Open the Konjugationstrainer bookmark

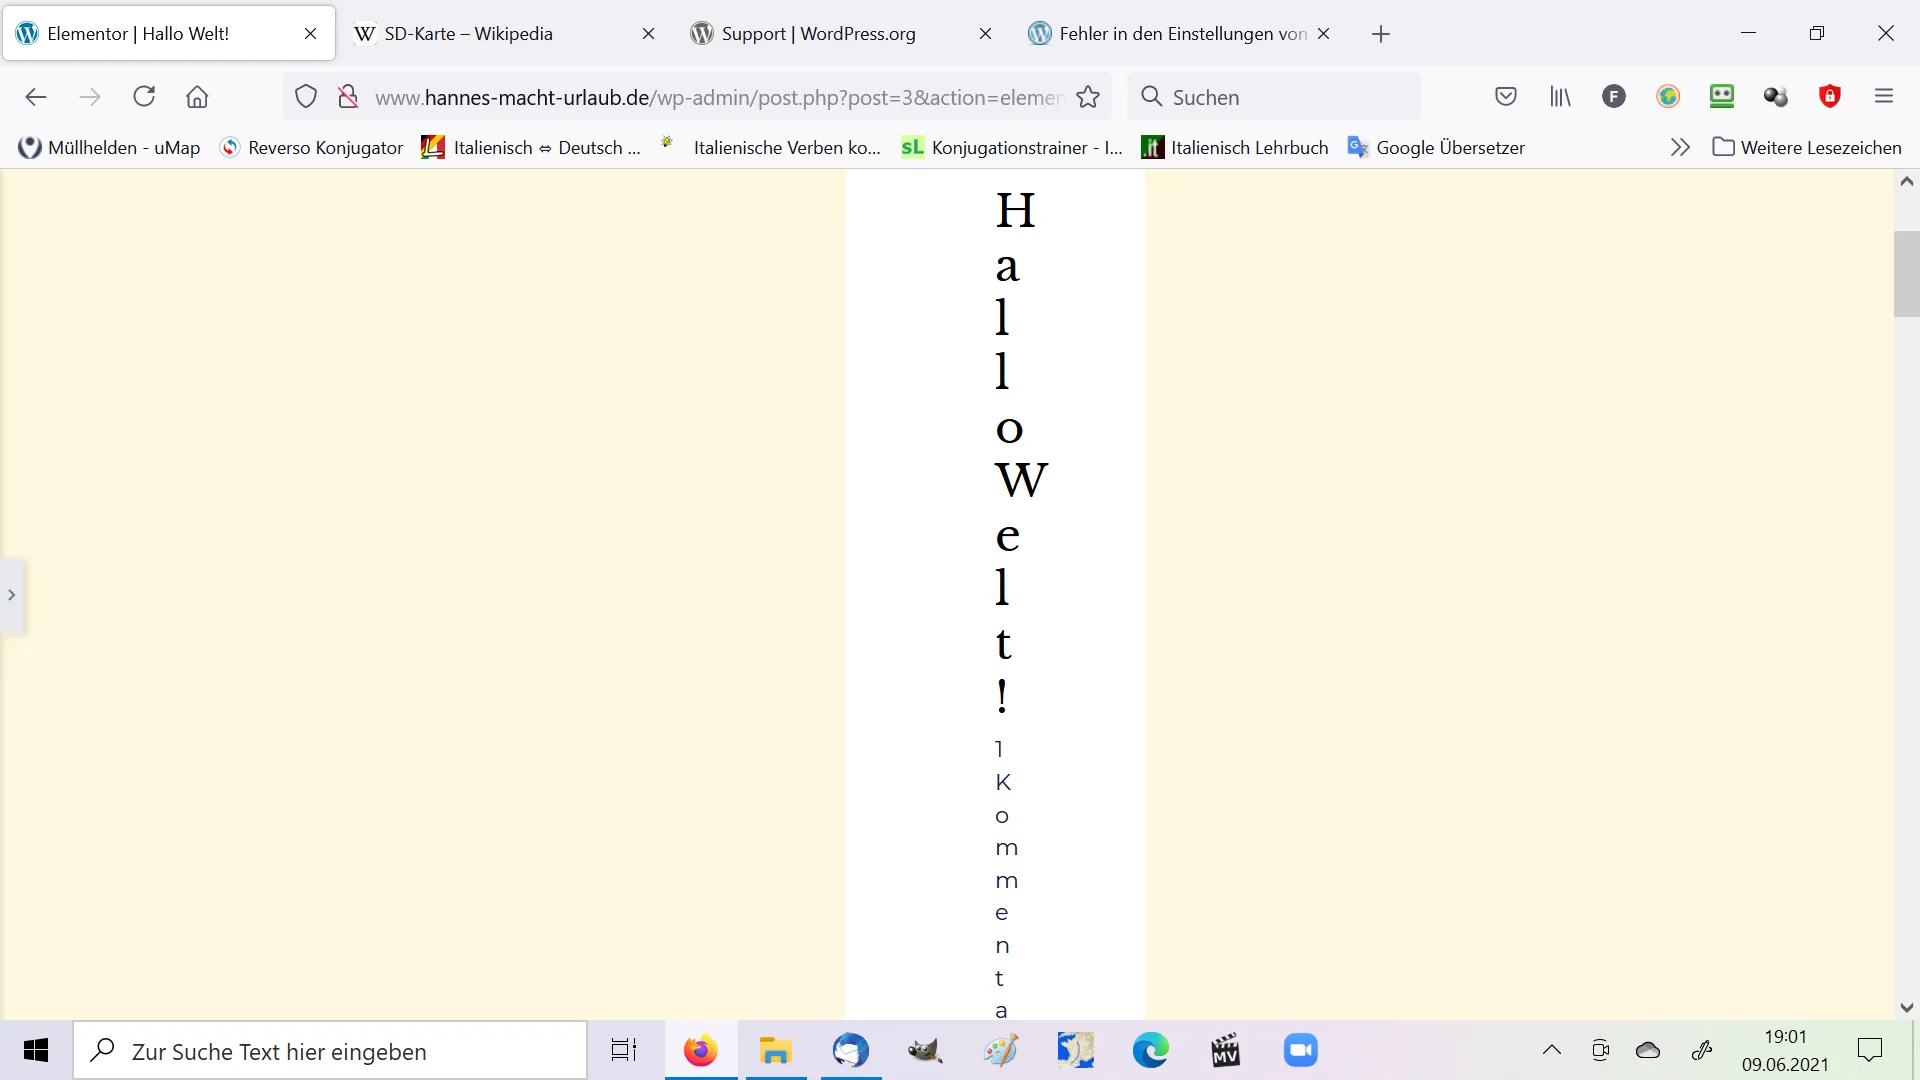[x=1012, y=148]
